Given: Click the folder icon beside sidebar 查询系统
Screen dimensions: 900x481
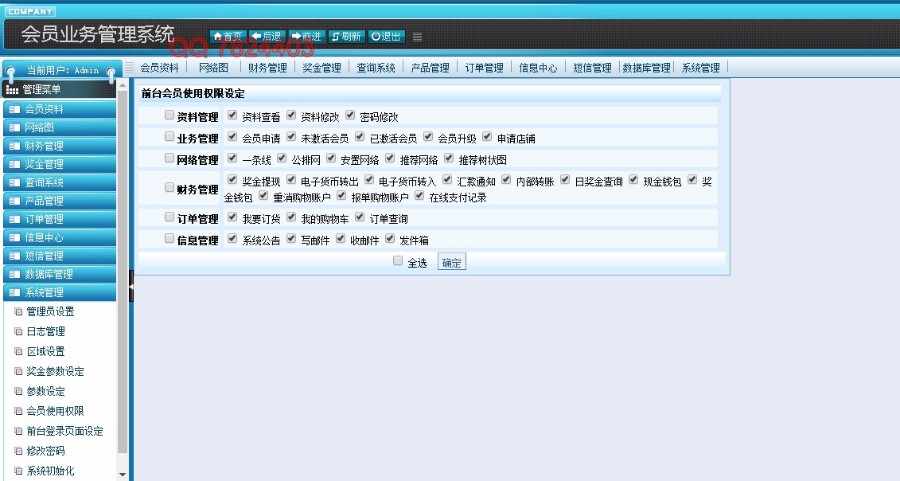Looking at the screenshot, I should click(x=14, y=182).
